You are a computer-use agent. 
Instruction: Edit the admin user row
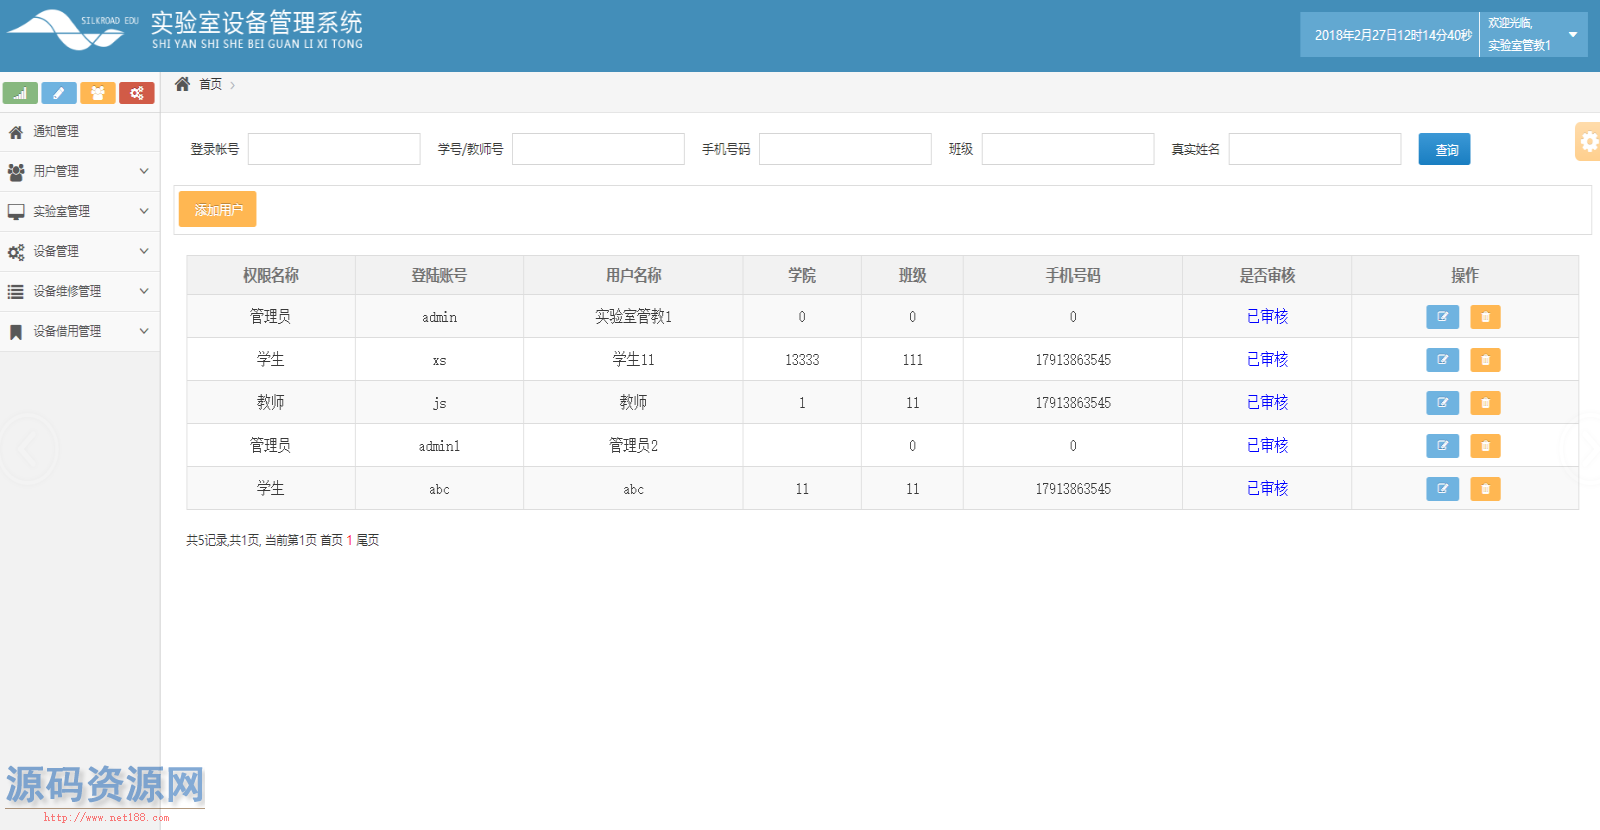(1442, 317)
